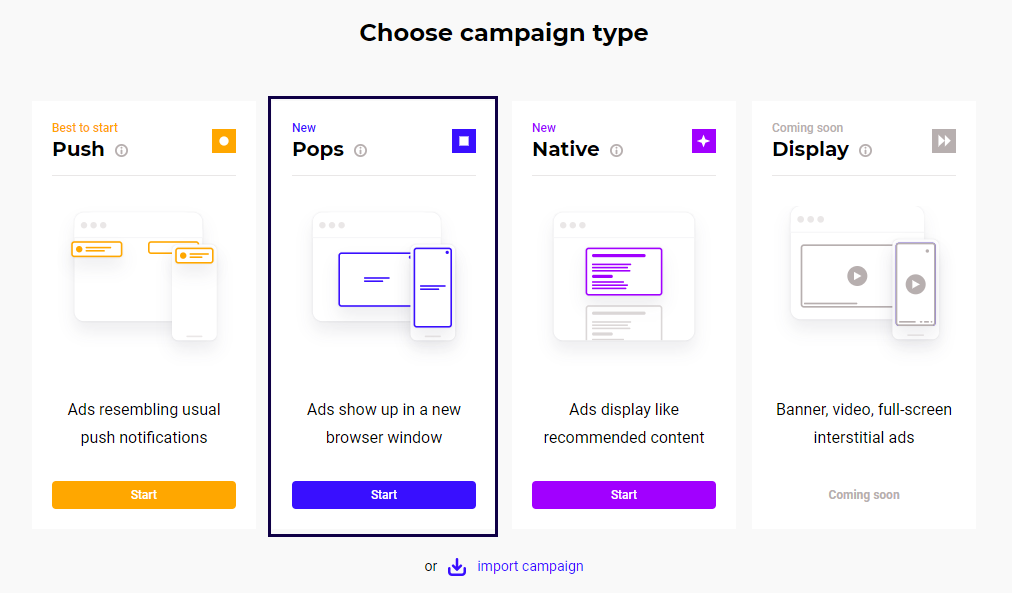Image resolution: width=1012 pixels, height=593 pixels.
Task: Click the blue Pops square icon
Action: point(464,141)
